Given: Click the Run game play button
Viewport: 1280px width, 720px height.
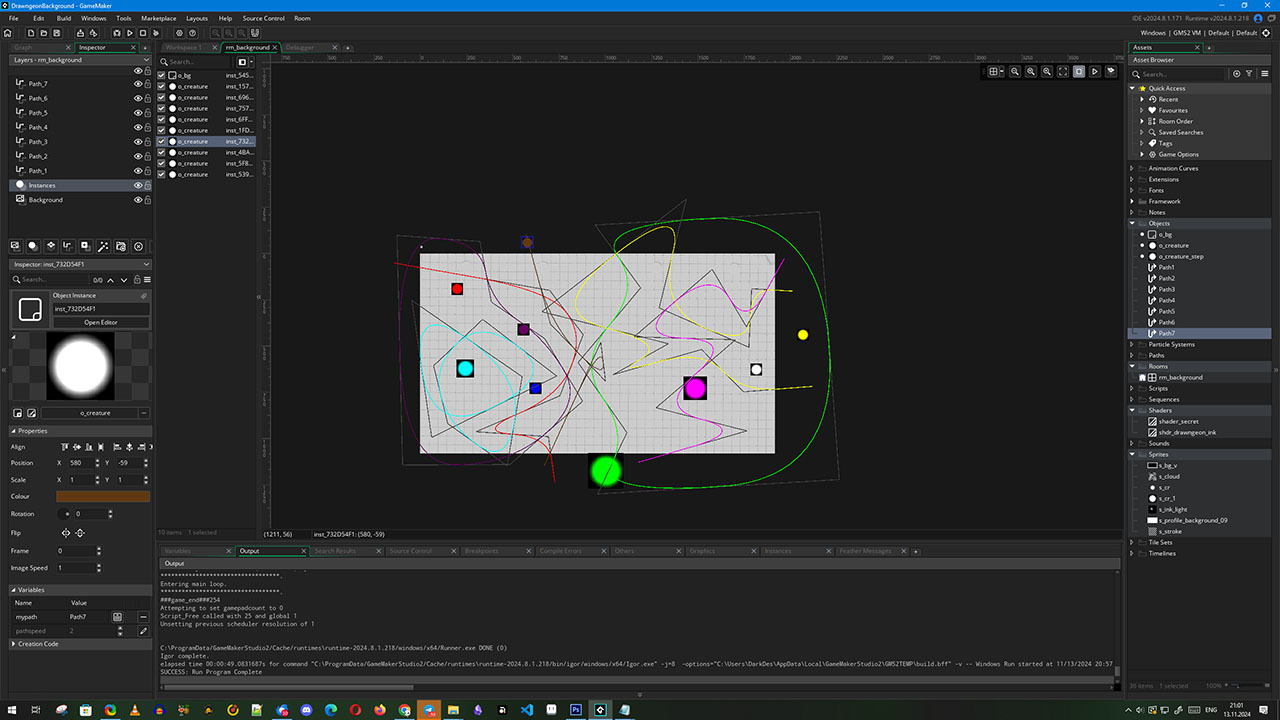Looking at the screenshot, I should (x=130, y=33).
